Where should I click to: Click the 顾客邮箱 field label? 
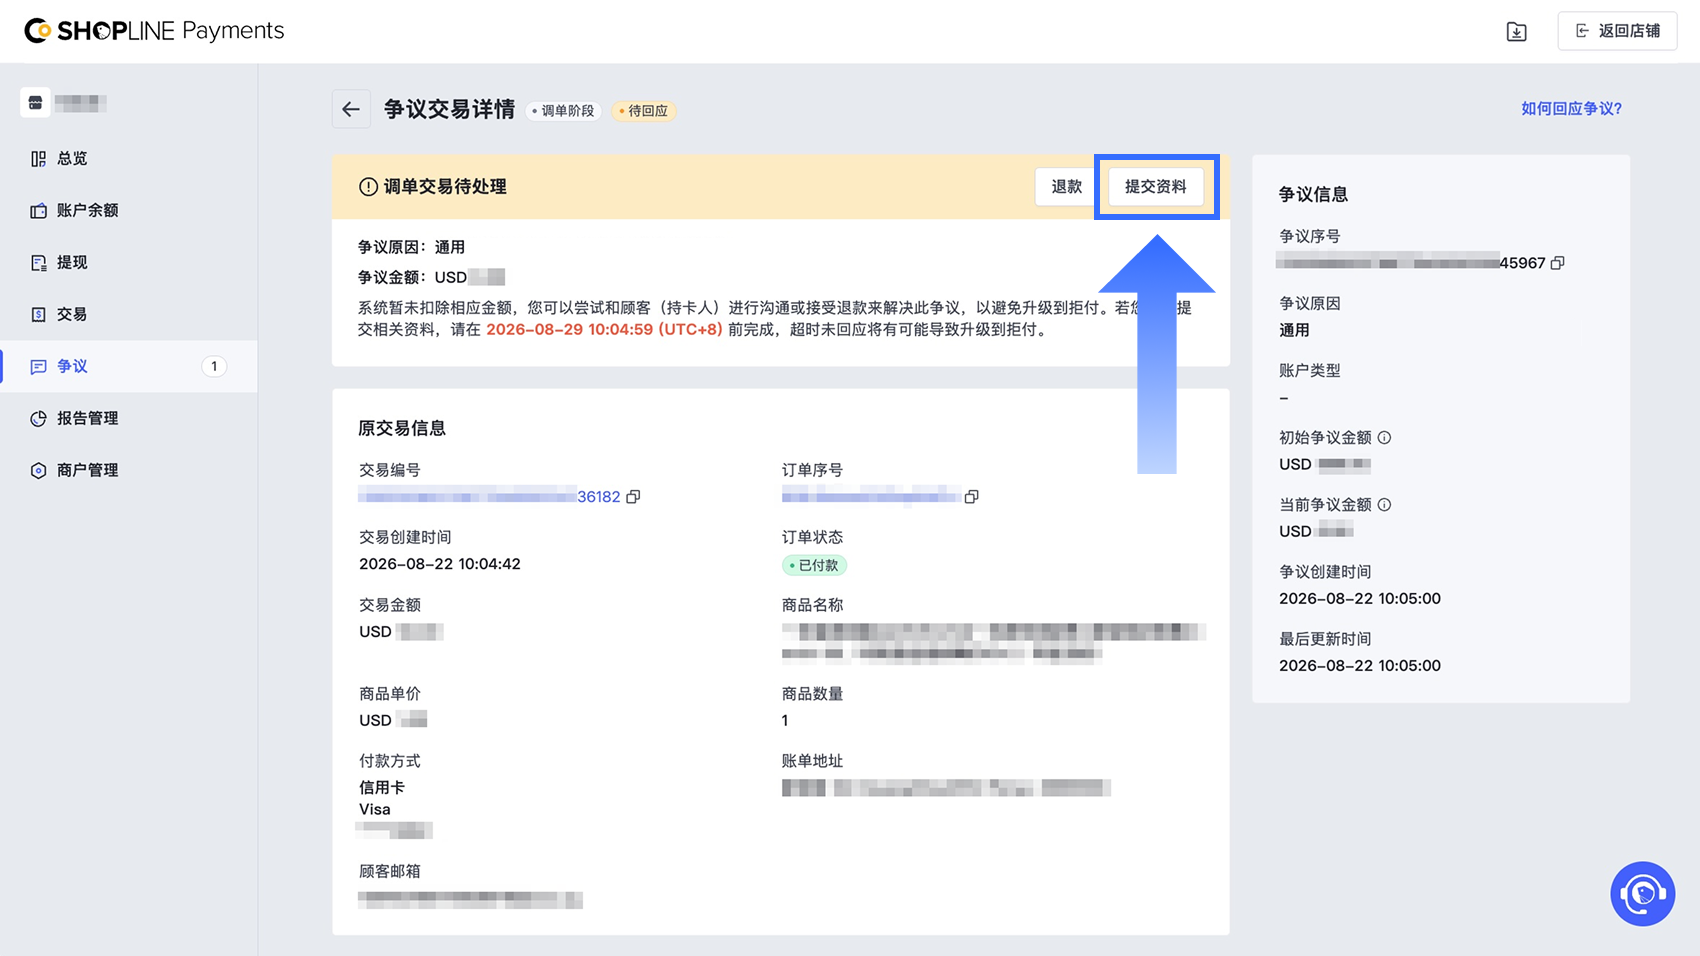pos(390,872)
